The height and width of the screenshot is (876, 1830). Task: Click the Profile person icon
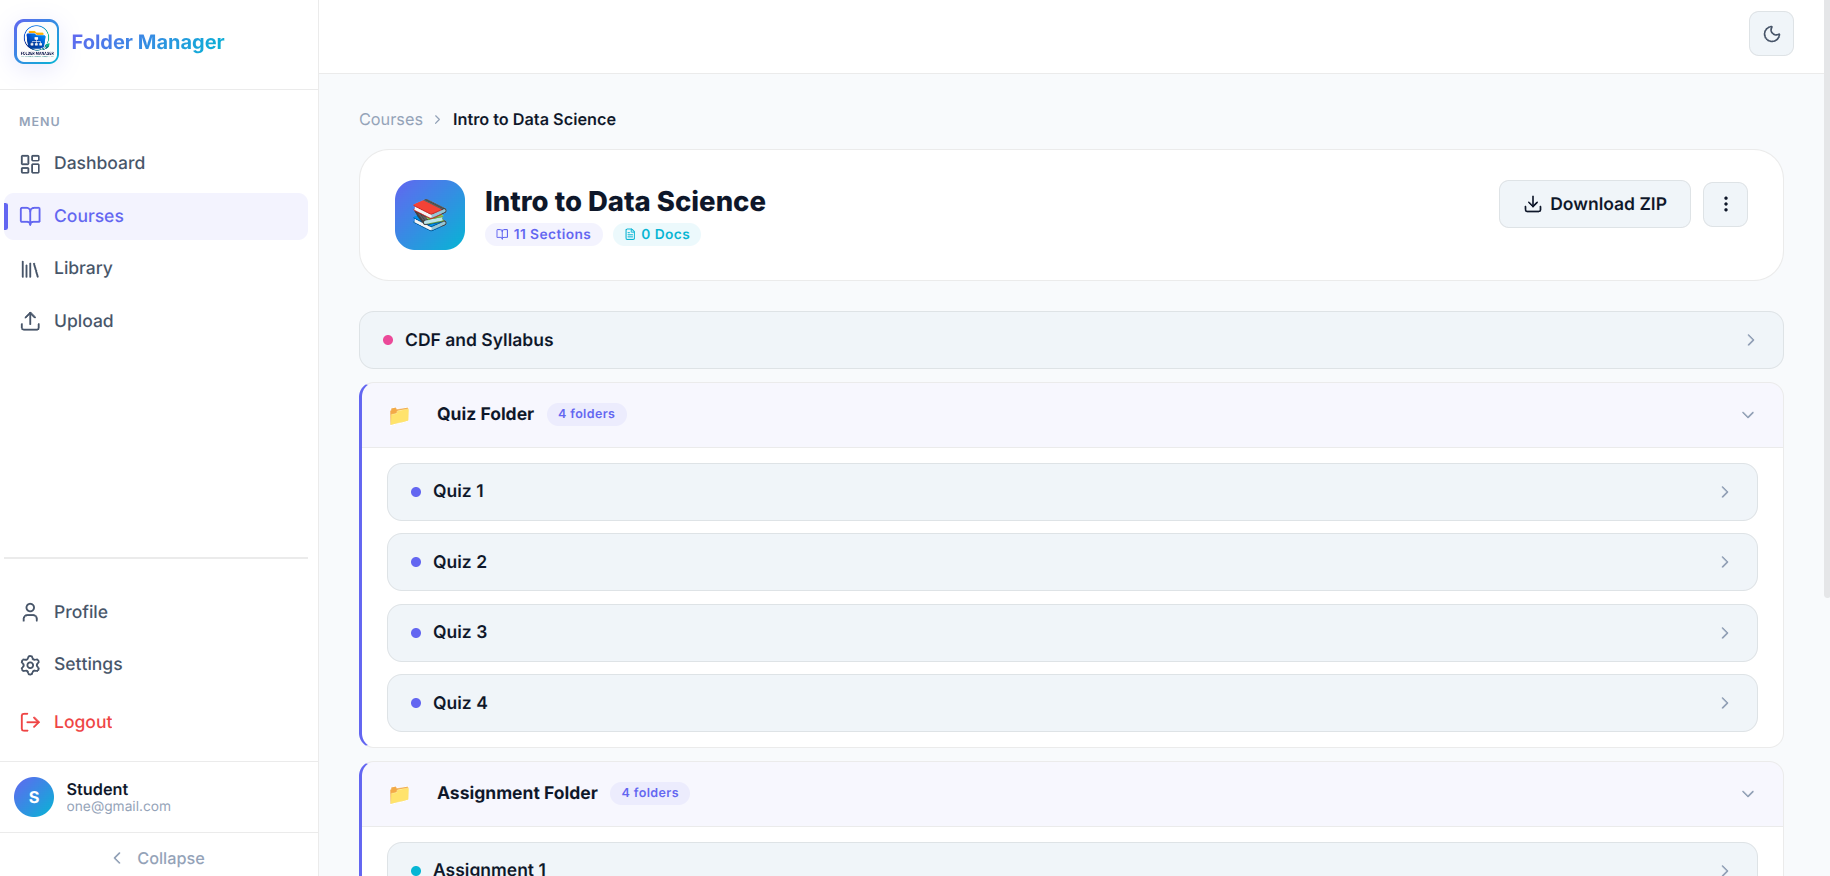[x=30, y=612]
